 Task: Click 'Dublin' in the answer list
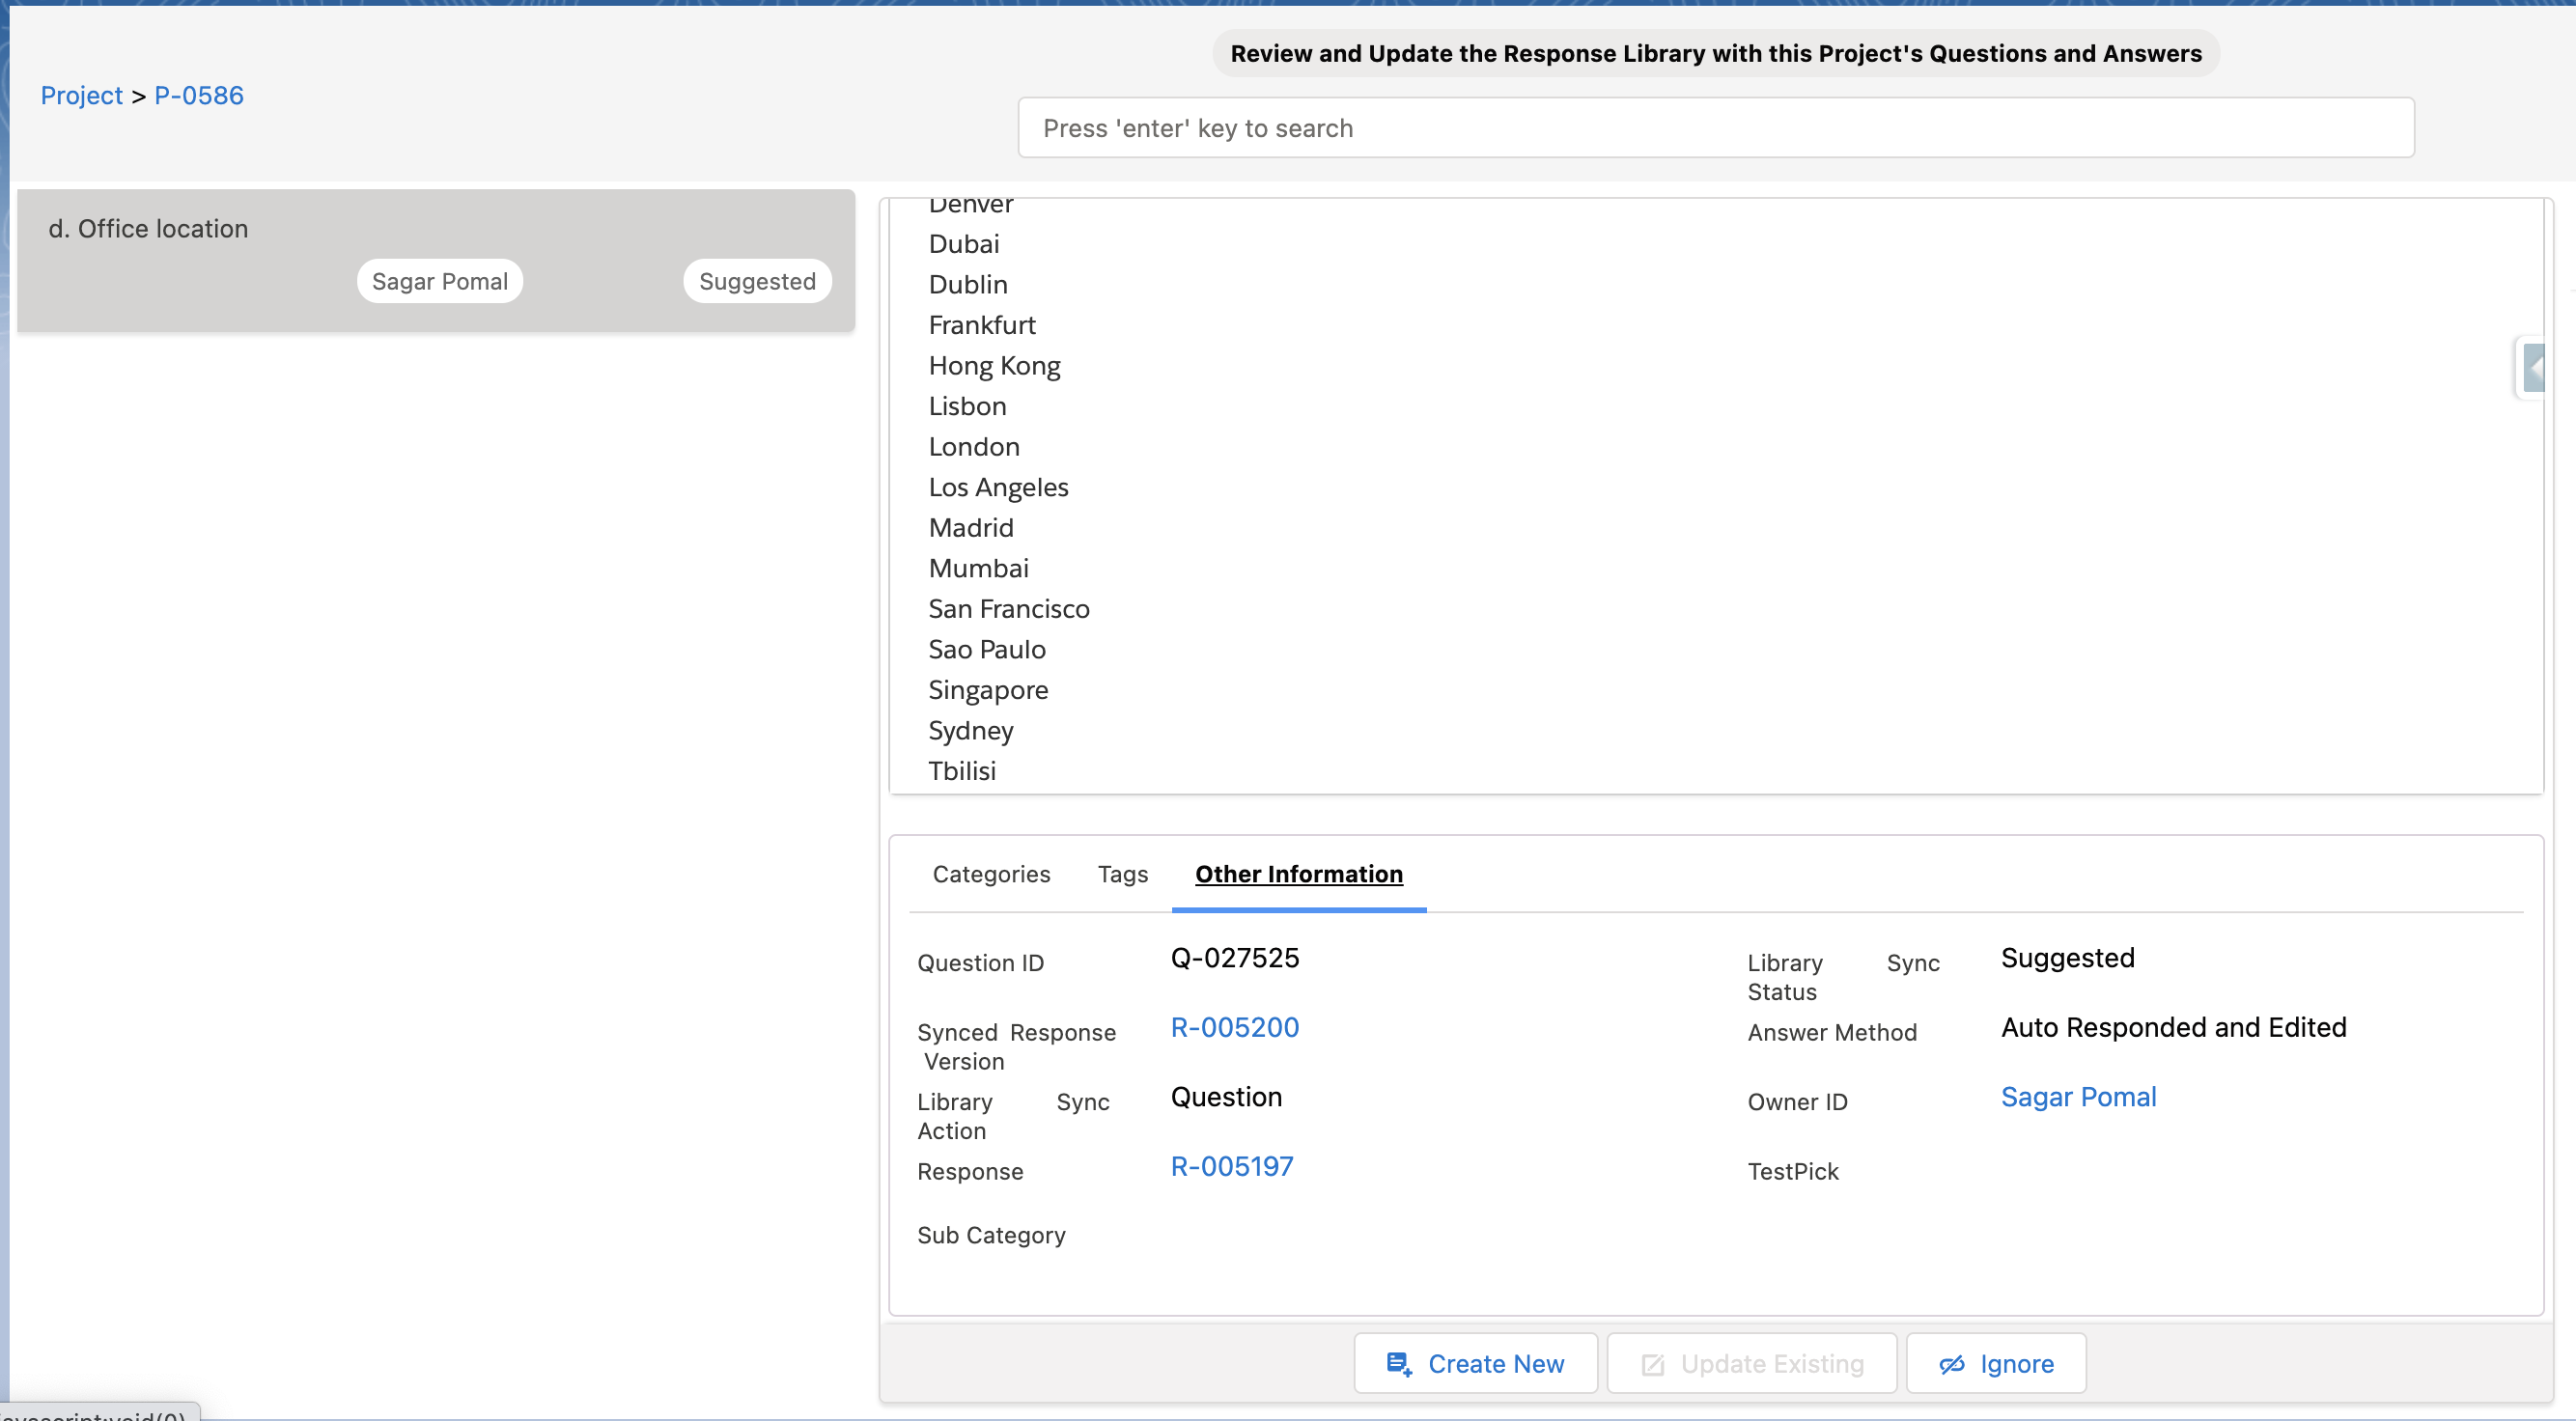968,285
